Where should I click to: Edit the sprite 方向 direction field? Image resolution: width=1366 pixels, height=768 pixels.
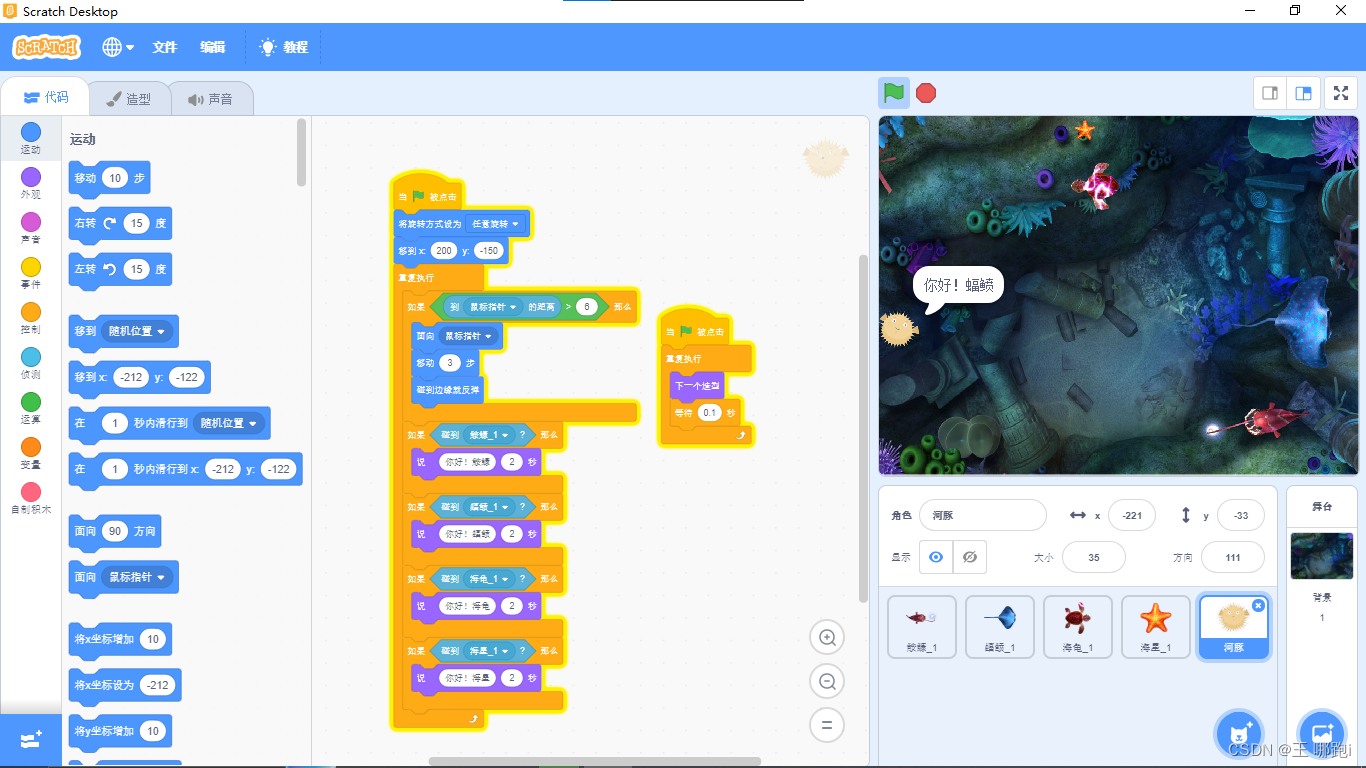point(1233,557)
